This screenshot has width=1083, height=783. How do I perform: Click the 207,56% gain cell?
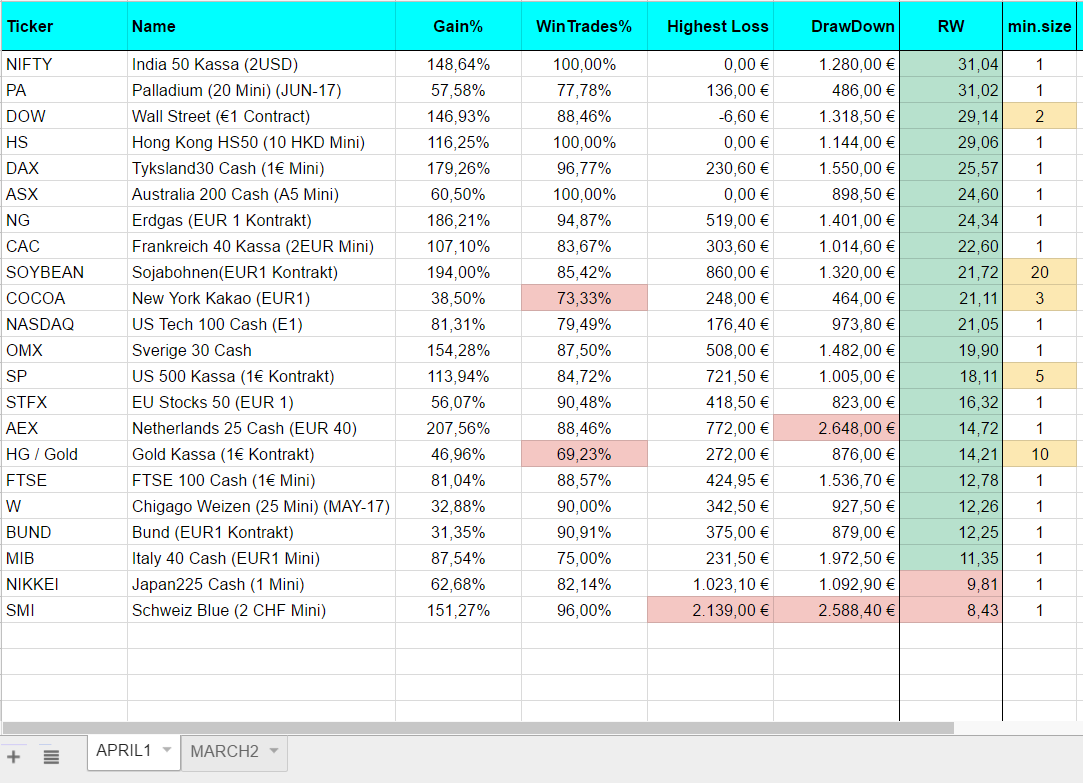(458, 428)
